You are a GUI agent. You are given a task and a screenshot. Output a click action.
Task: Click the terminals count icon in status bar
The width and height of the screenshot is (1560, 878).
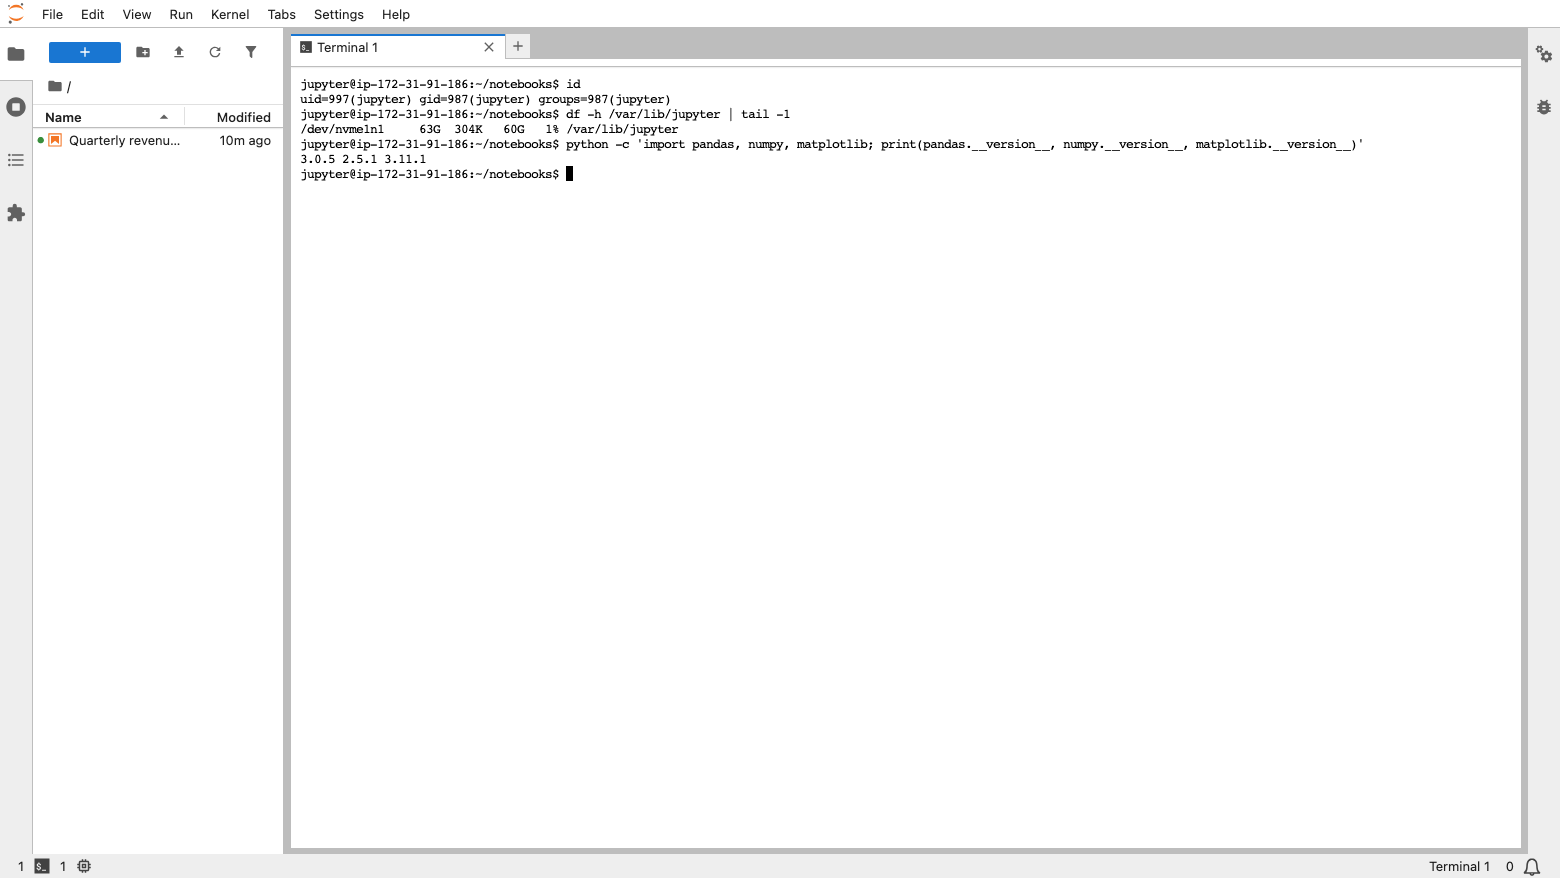(42, 866)
